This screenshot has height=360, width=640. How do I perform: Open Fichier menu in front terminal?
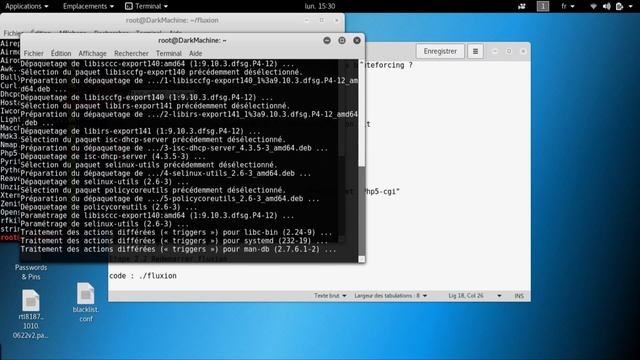33,53
